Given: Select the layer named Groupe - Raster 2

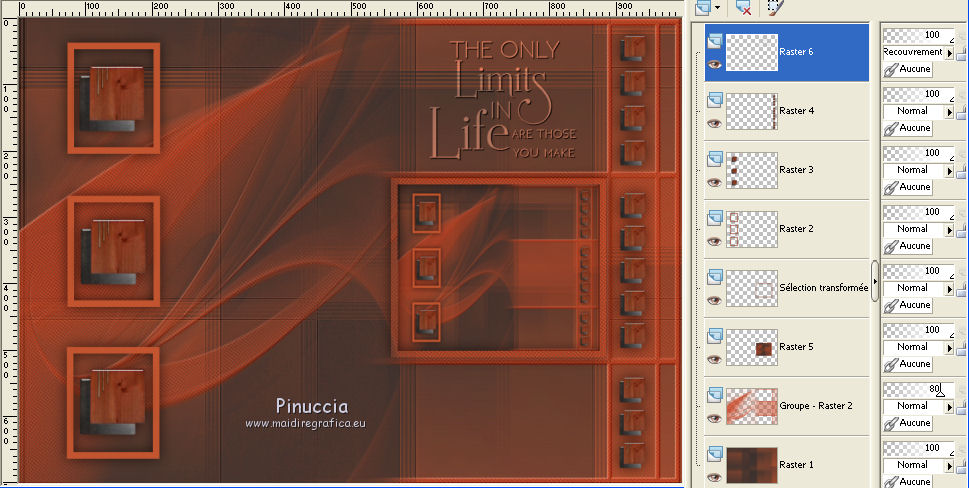Looking at the screenshot, I should 816,406.
